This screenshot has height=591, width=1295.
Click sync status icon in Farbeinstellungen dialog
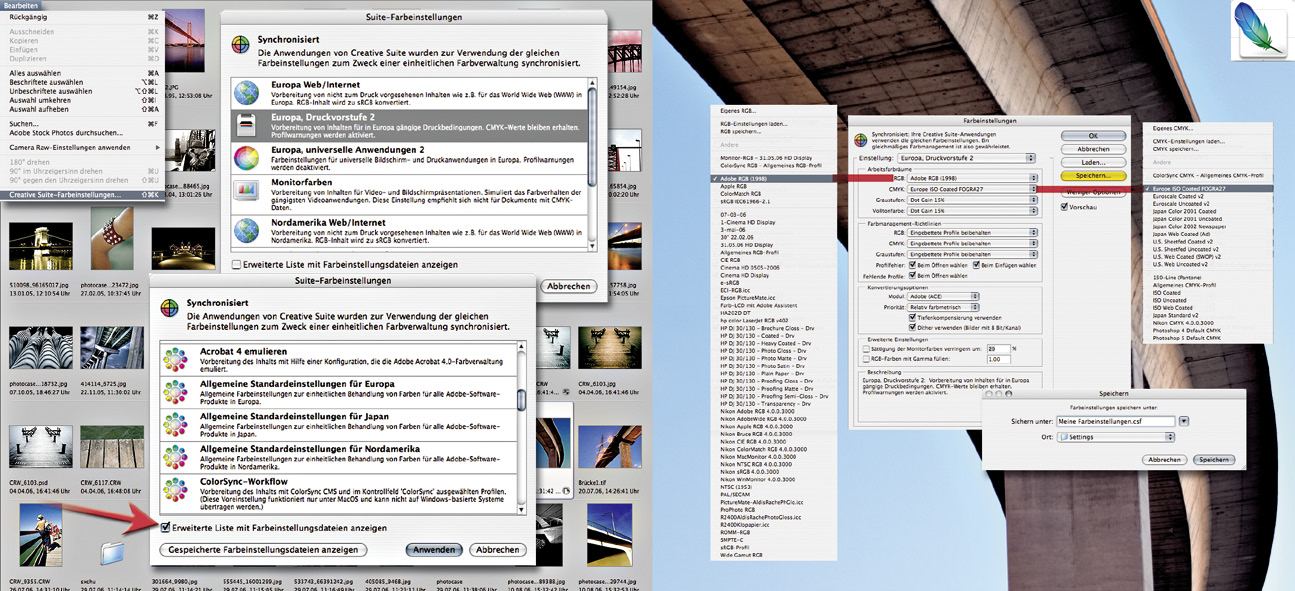tap(859, 140)
